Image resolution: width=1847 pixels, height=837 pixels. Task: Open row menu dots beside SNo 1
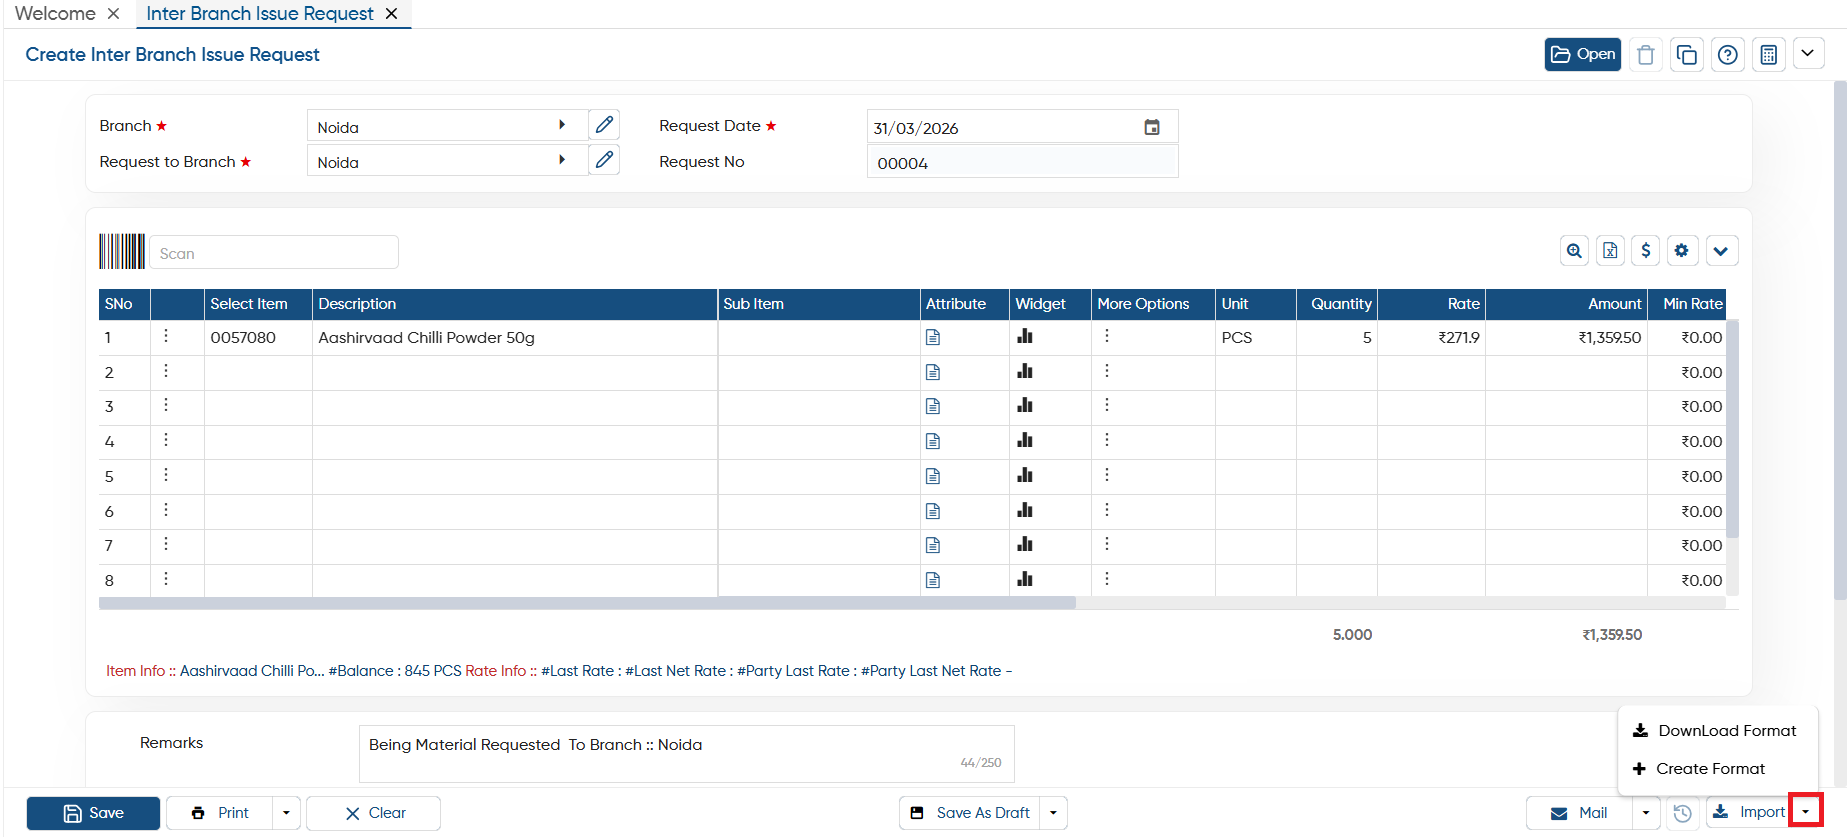coord(166,336)
